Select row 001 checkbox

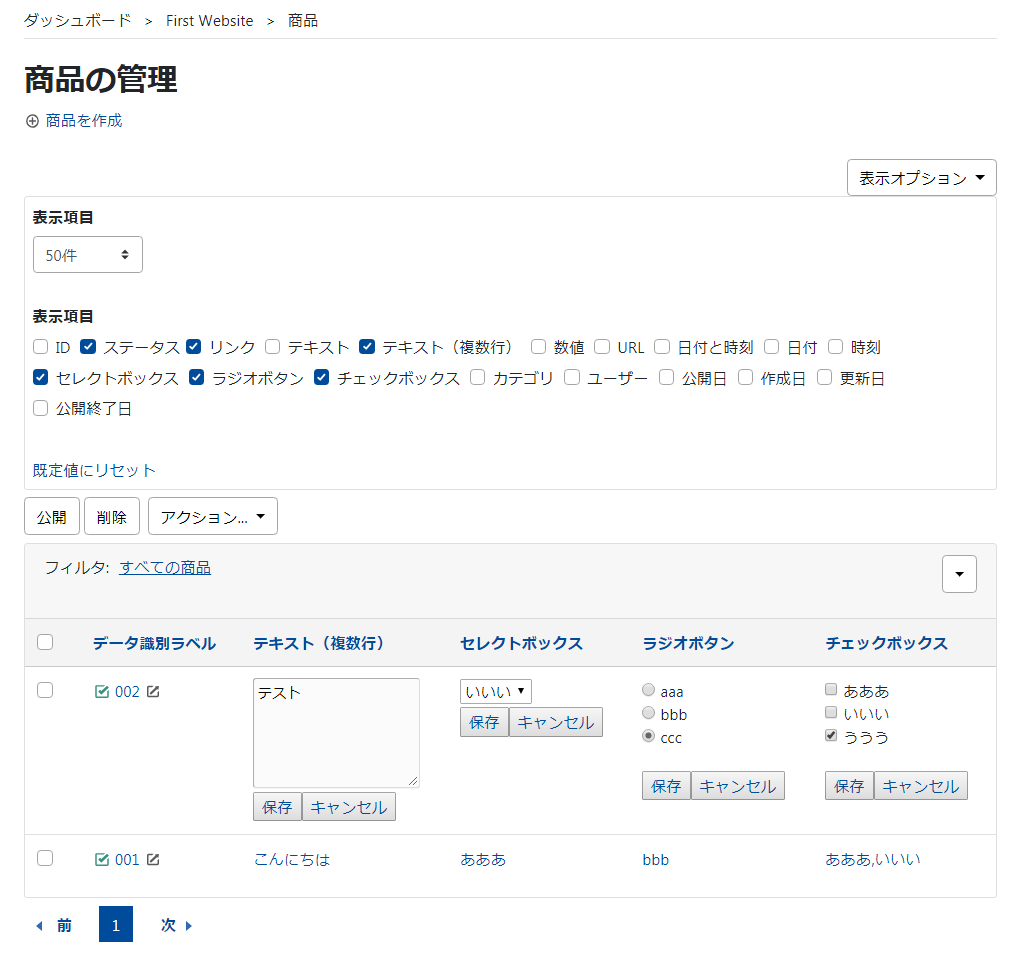45,858
